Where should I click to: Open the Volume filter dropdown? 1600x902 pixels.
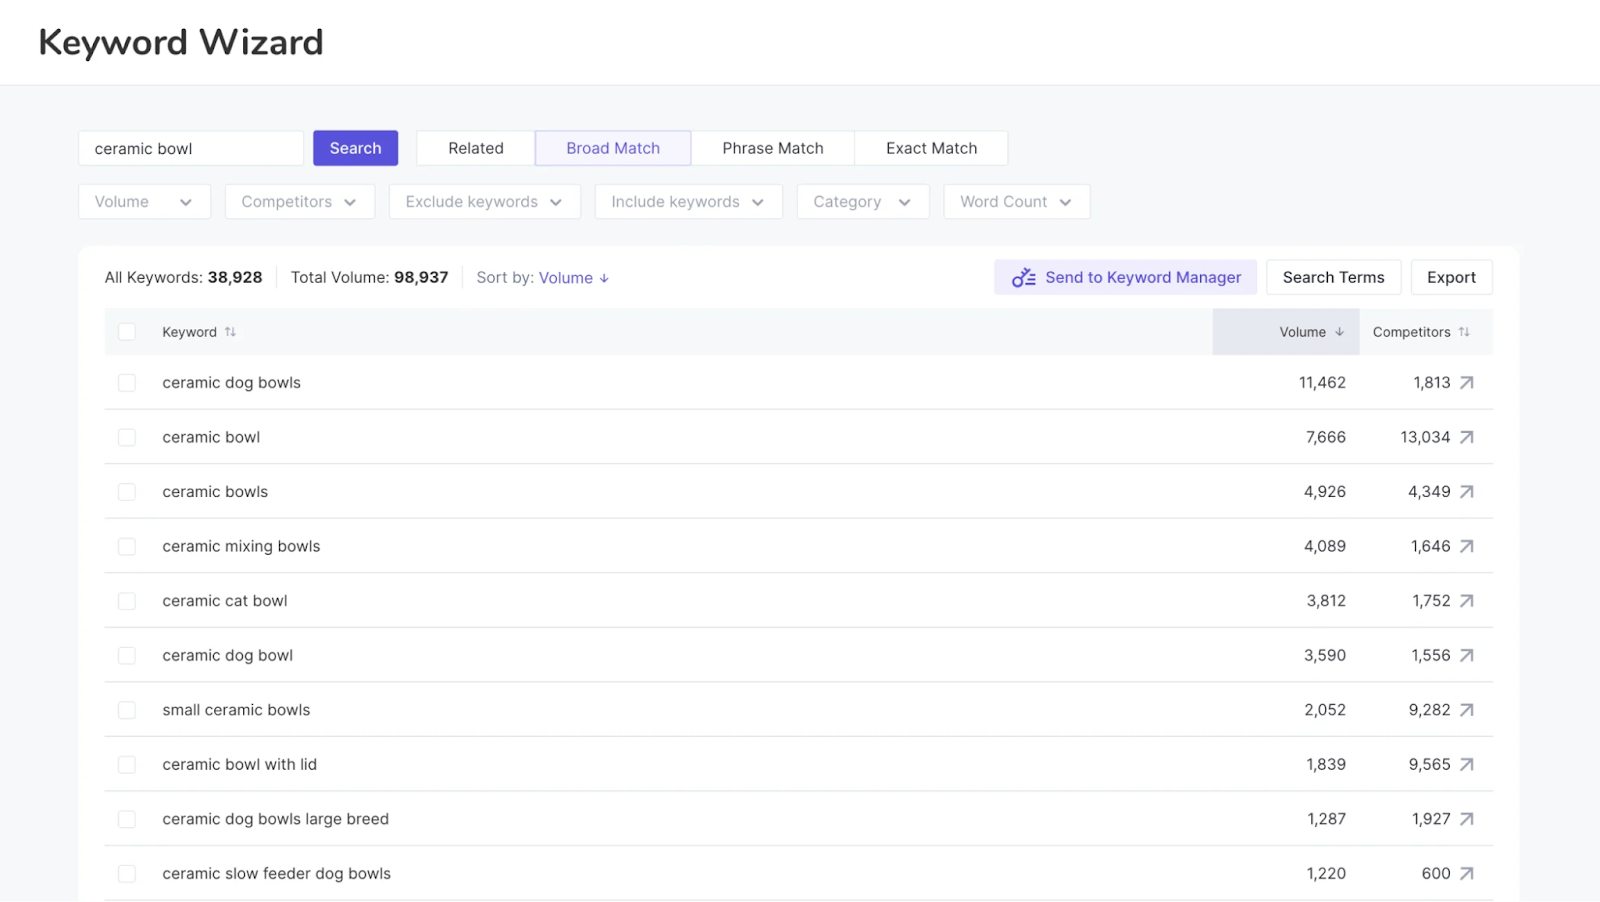(144, 202)
